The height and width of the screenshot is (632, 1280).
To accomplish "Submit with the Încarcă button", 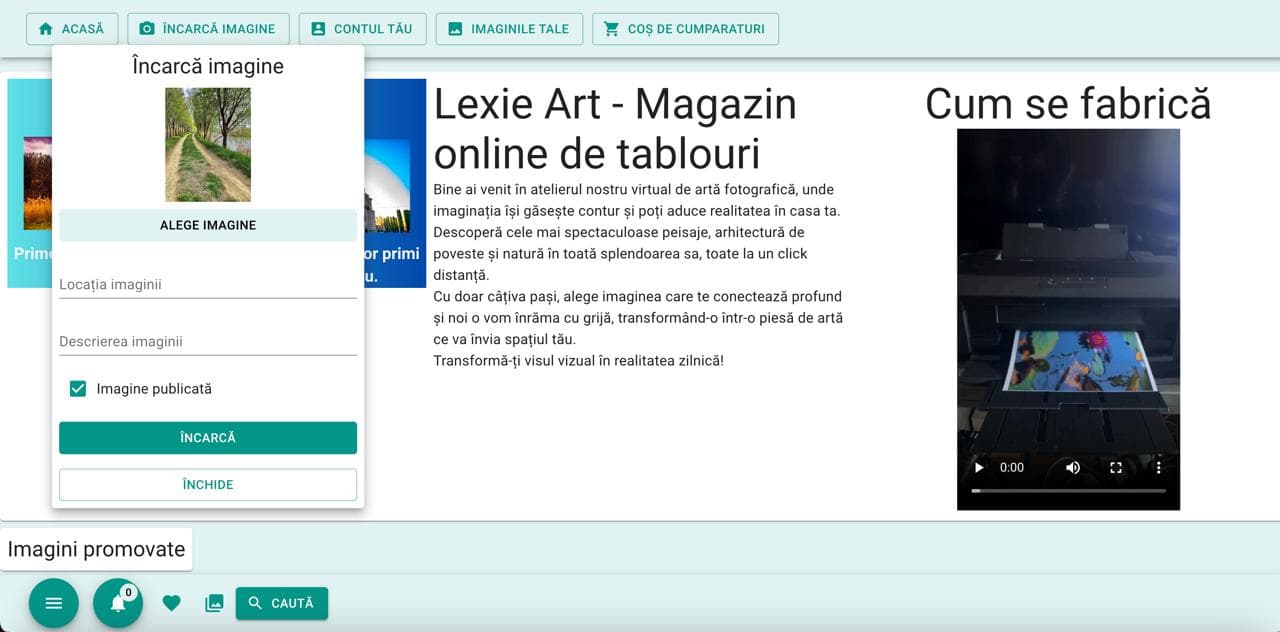I will click(x=208, y=438).
